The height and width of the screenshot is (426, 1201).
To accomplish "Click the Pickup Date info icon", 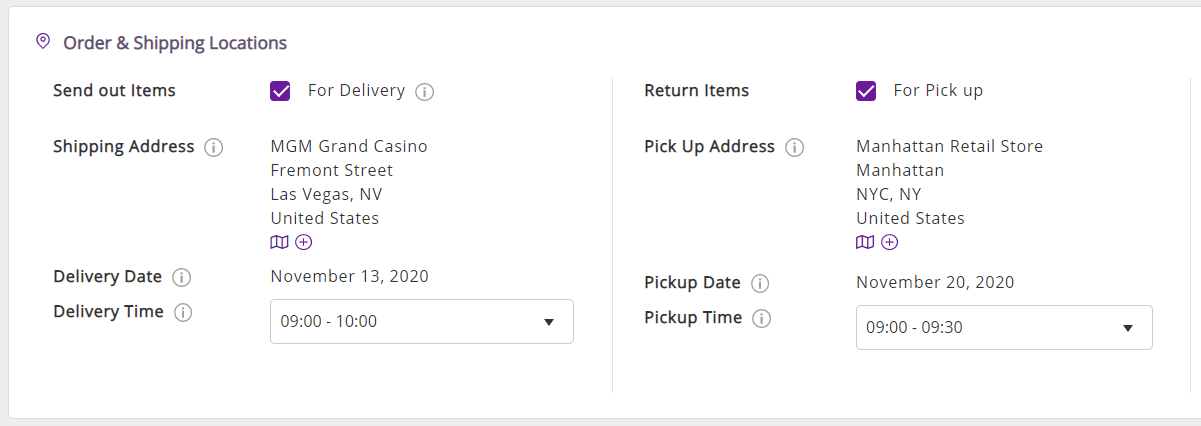I will click(760, 284).
